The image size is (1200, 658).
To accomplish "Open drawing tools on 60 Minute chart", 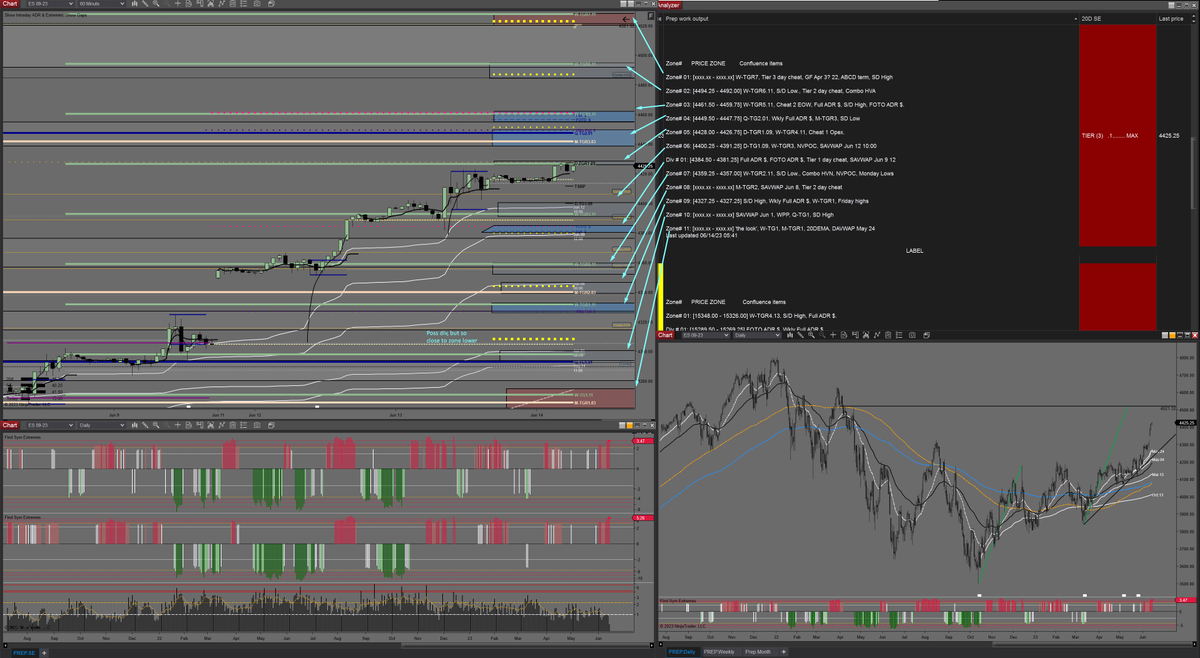I will pos(145,4).
